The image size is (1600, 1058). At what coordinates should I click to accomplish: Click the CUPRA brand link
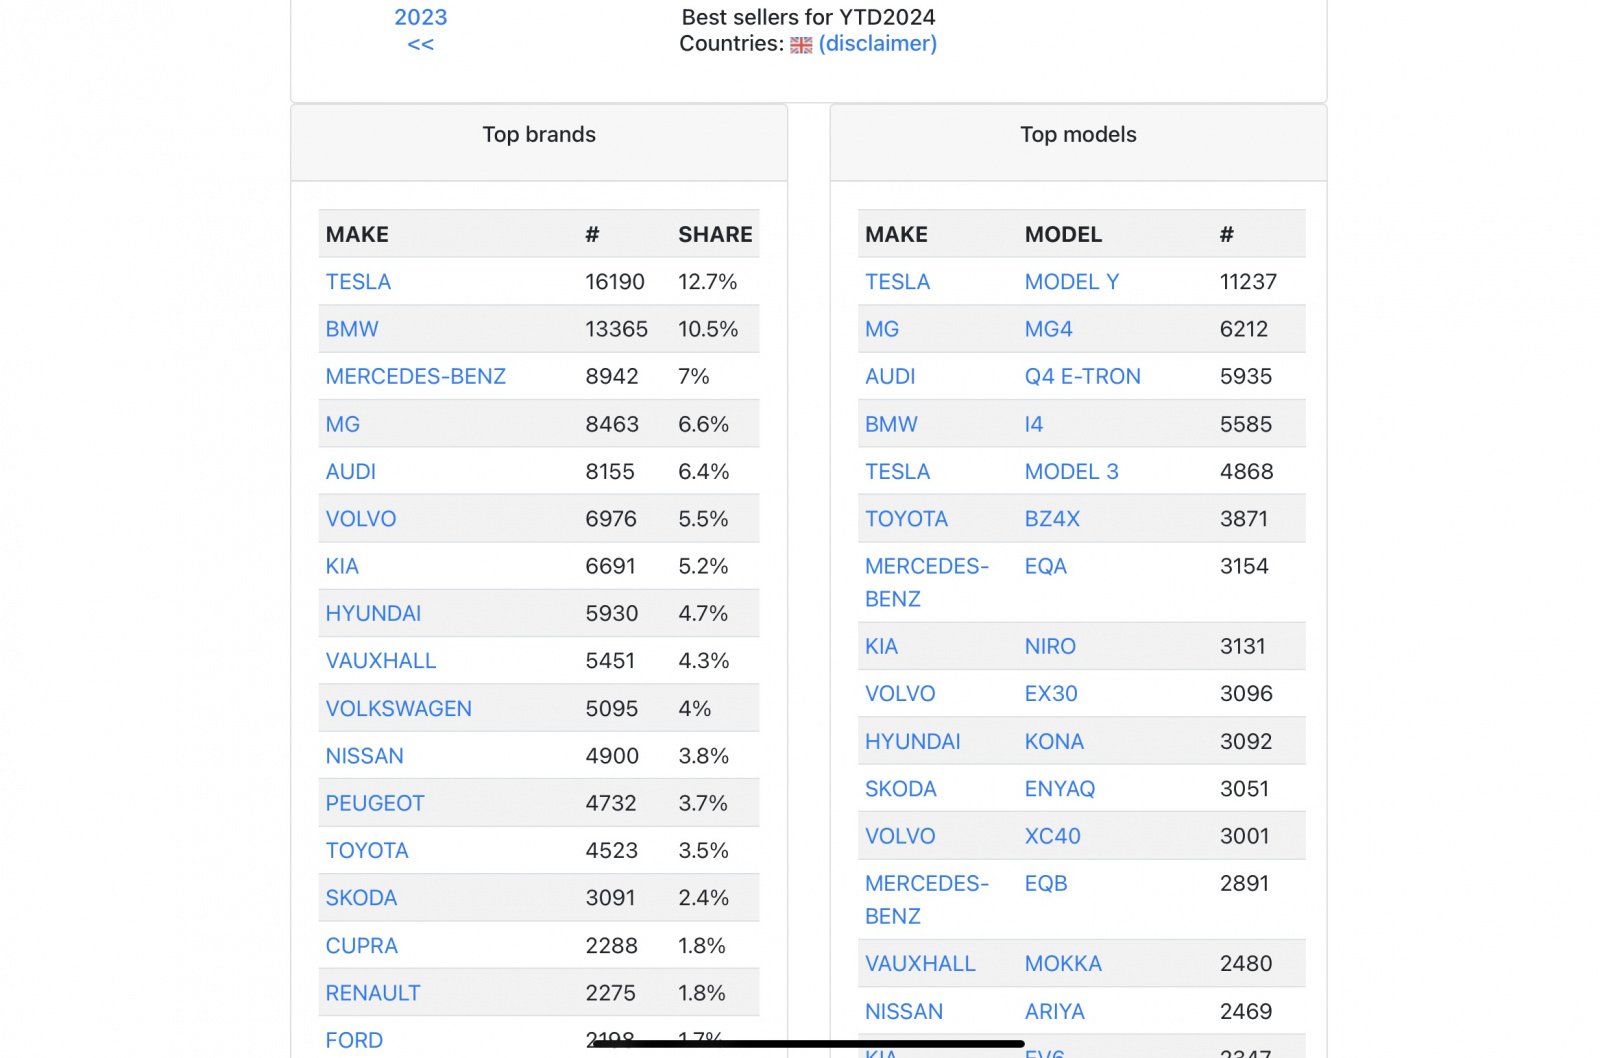click(362, 946)
